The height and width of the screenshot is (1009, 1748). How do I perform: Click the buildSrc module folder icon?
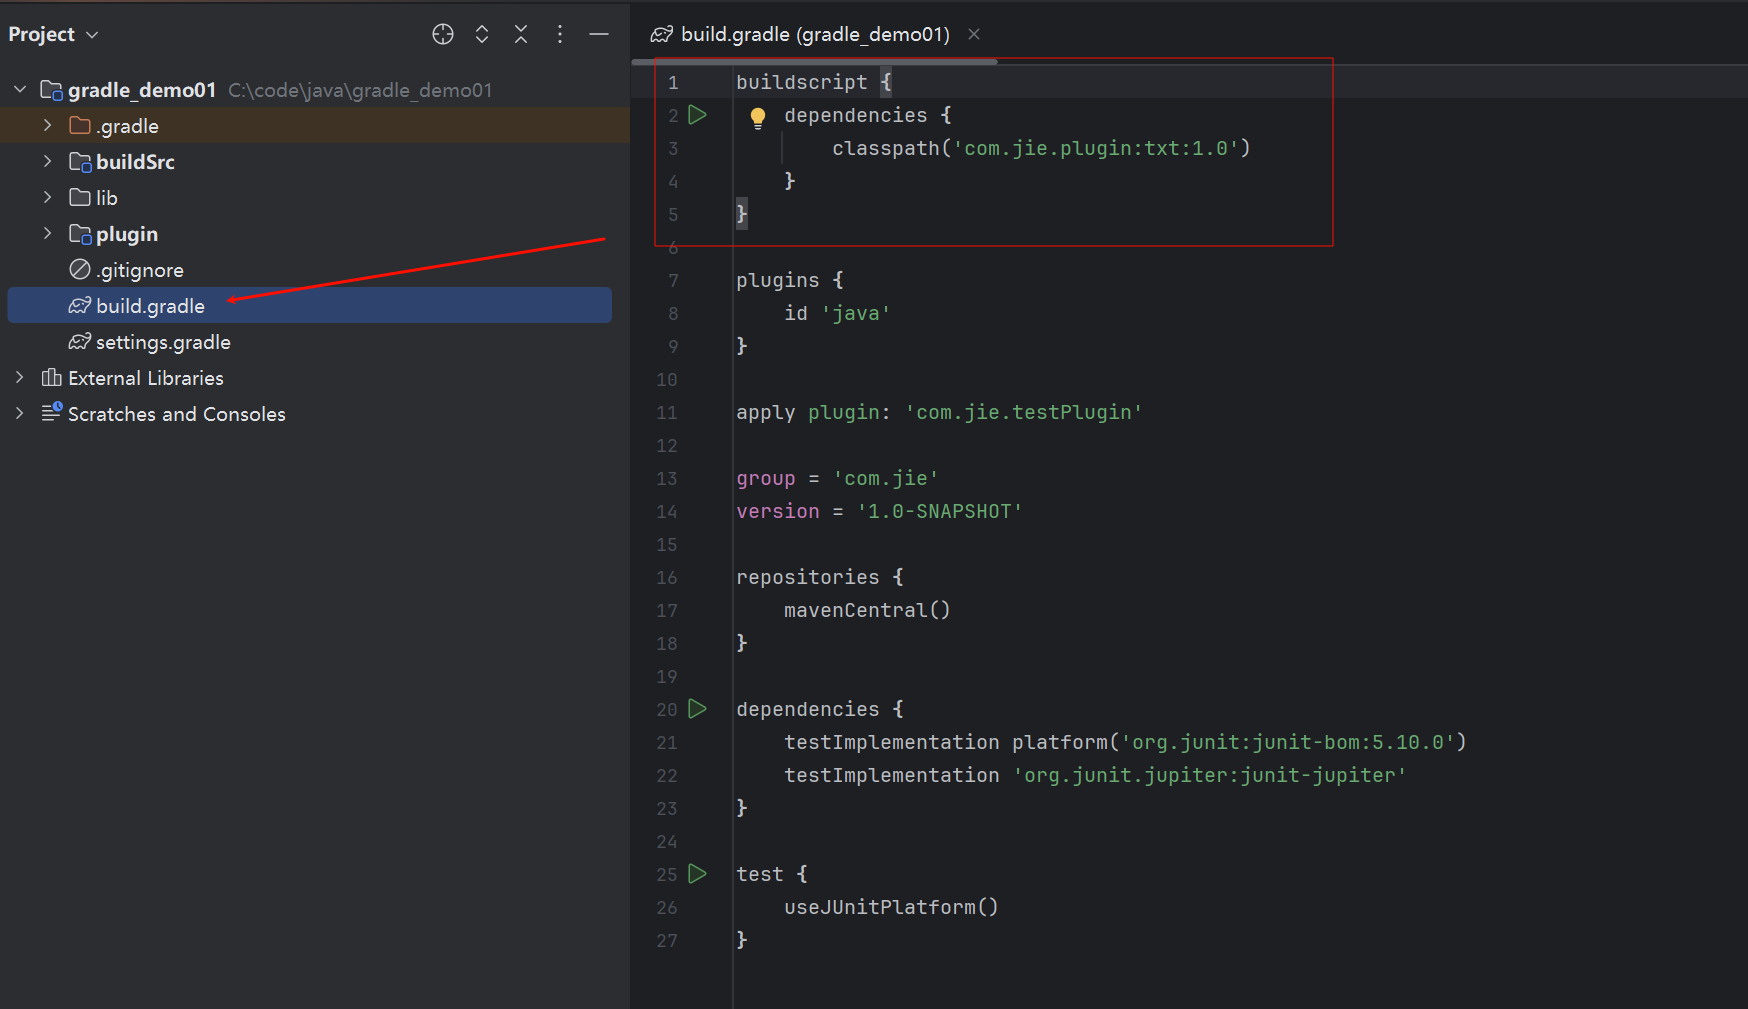pos(80,161)
